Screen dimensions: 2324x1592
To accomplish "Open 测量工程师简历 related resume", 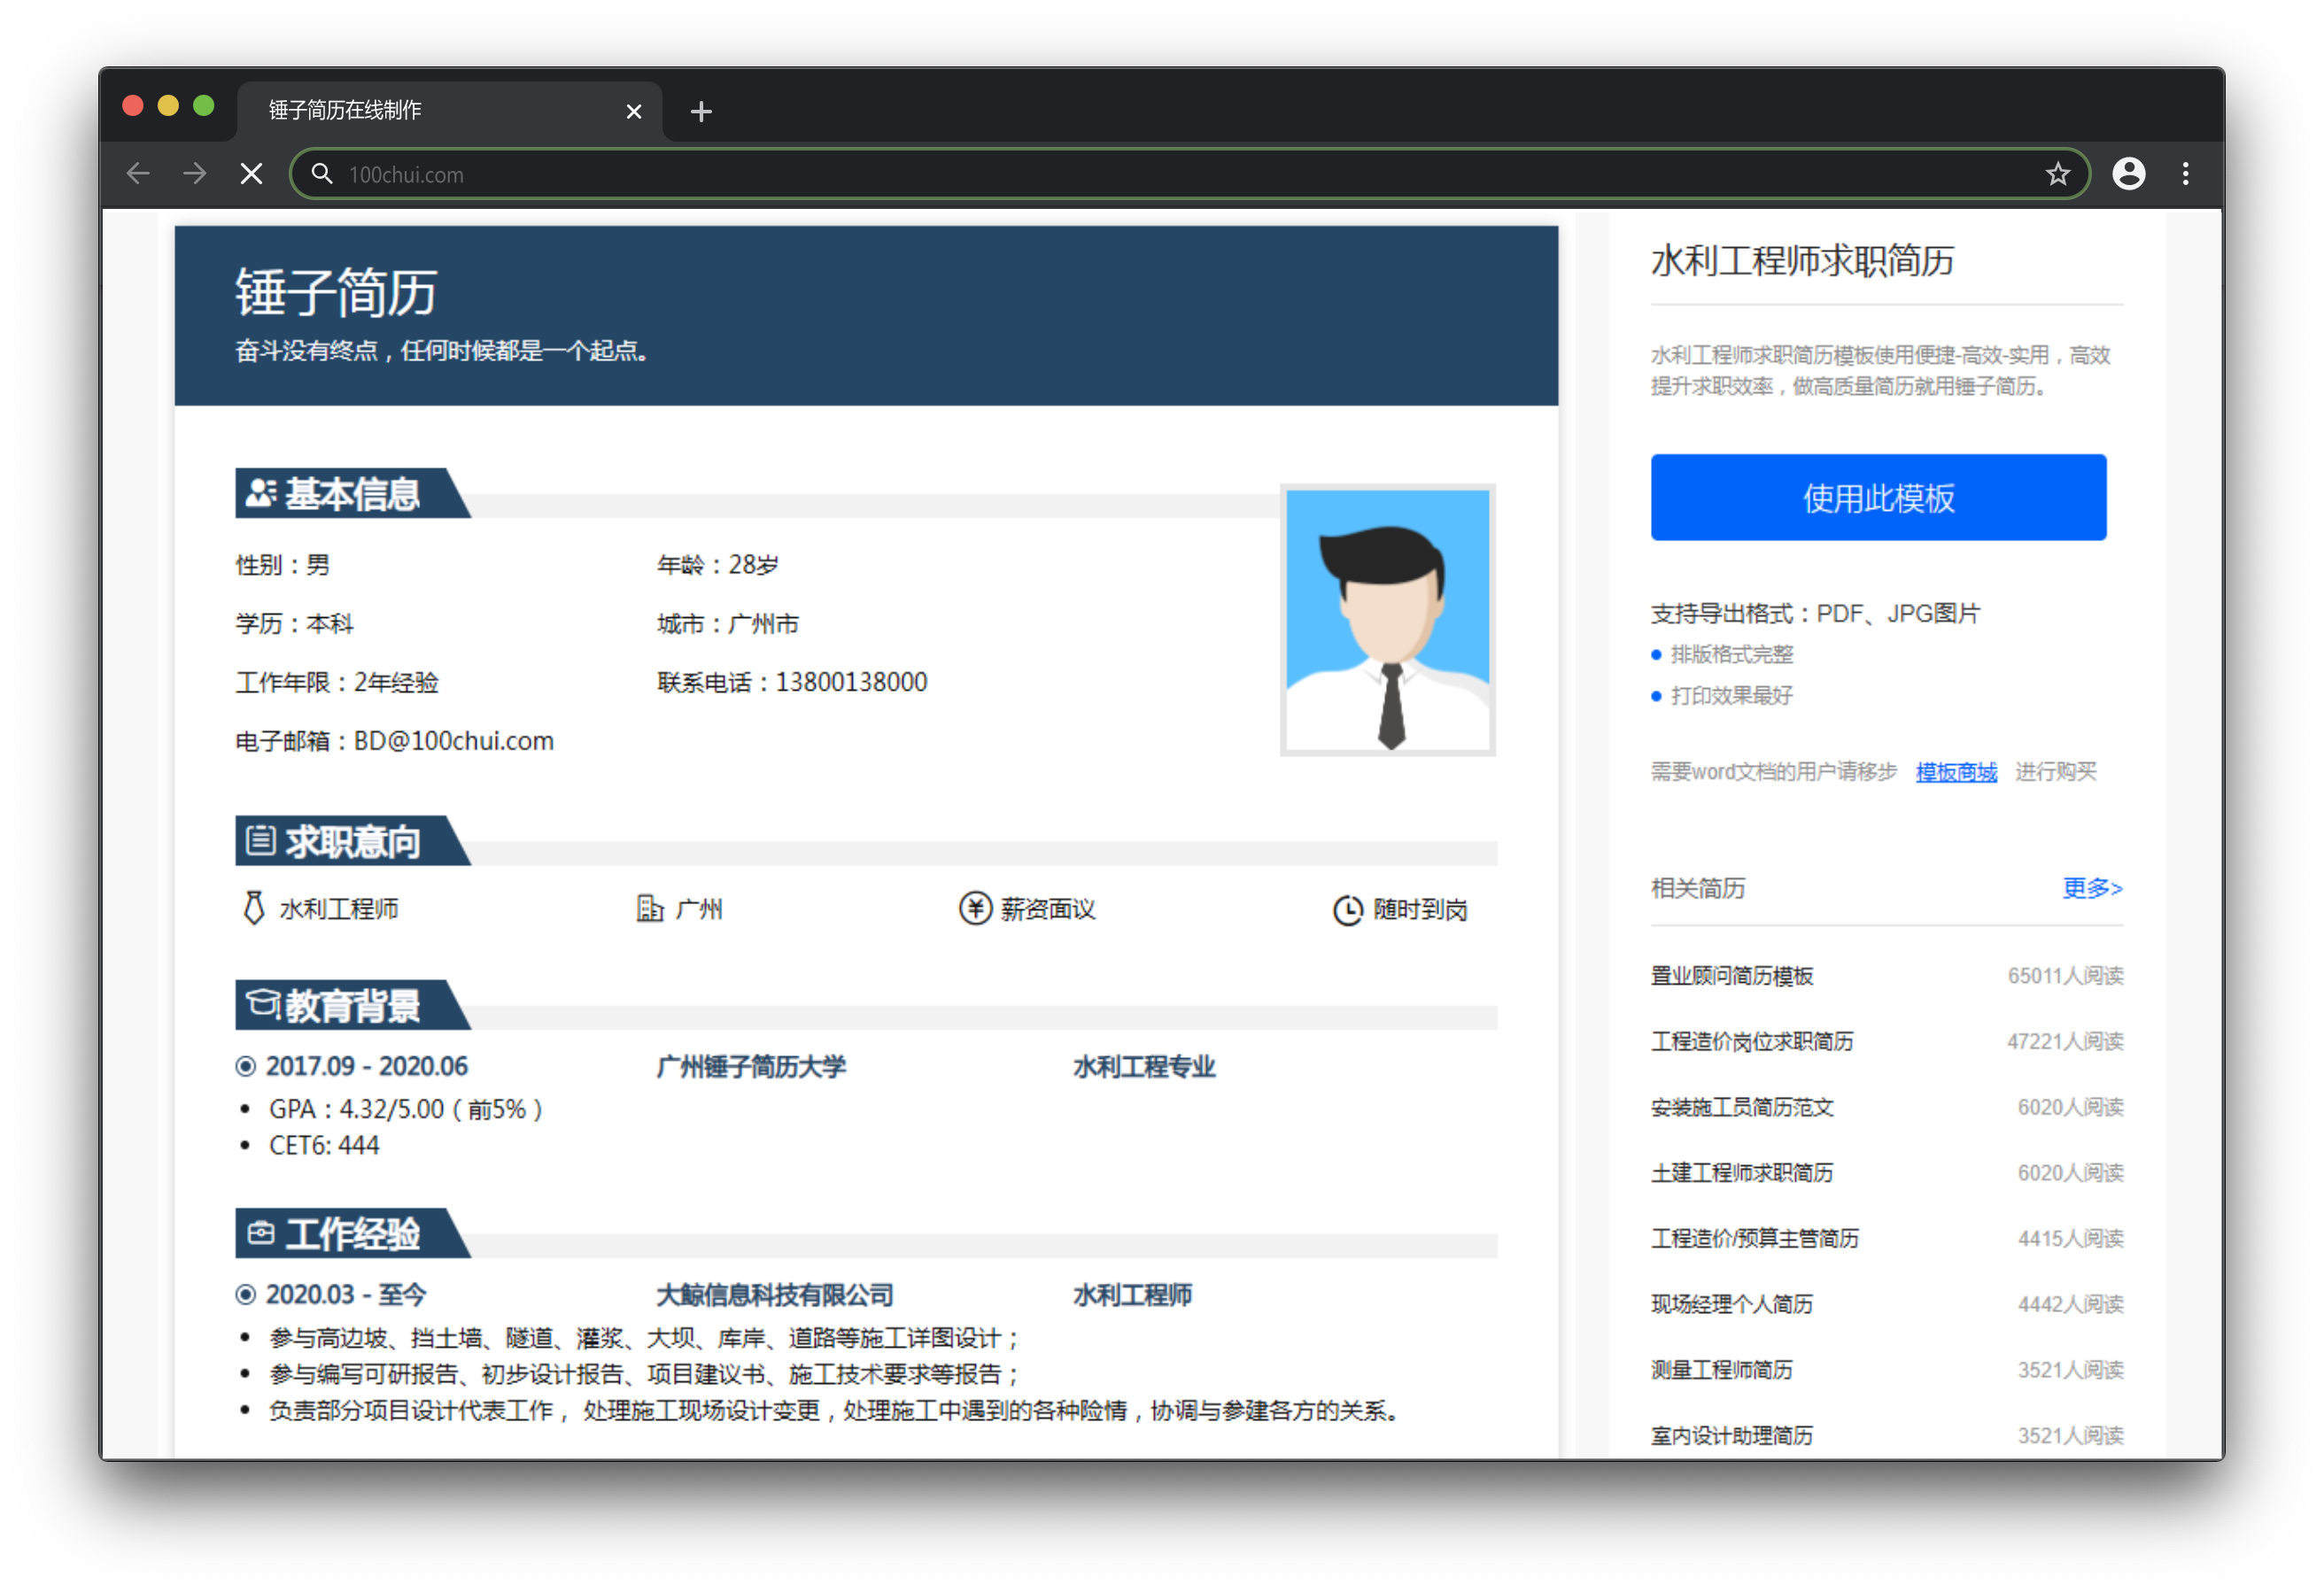I will [x=1722, y=1369].
